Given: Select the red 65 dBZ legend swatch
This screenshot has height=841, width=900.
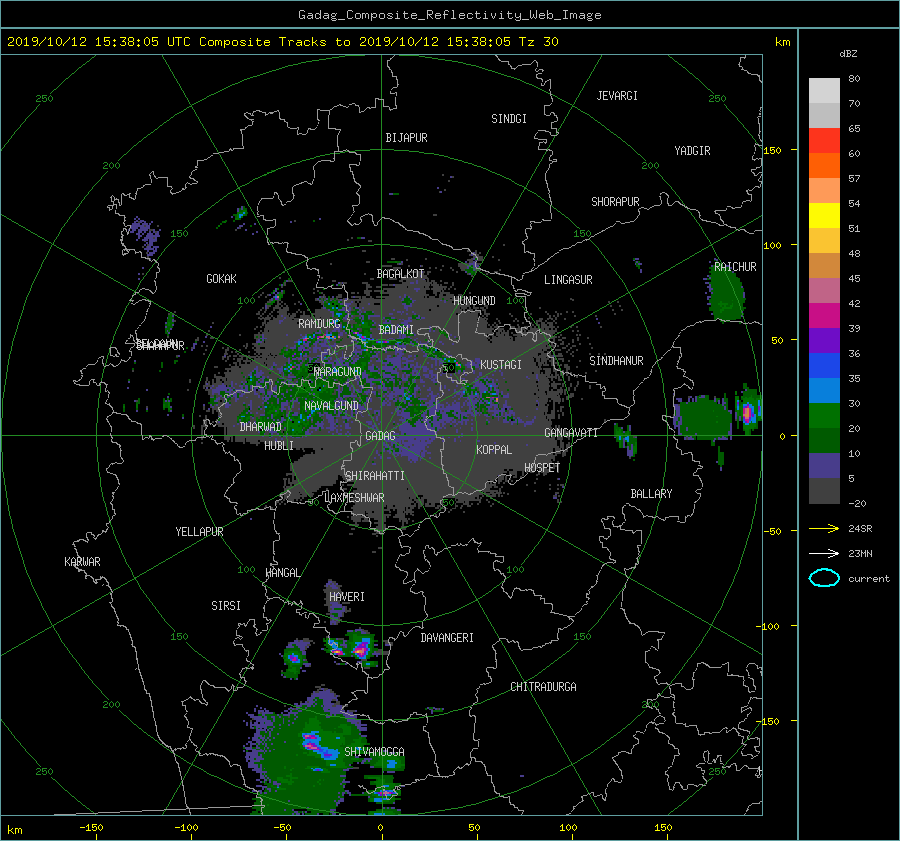Looking at the screenshot, I should point(824,140).
